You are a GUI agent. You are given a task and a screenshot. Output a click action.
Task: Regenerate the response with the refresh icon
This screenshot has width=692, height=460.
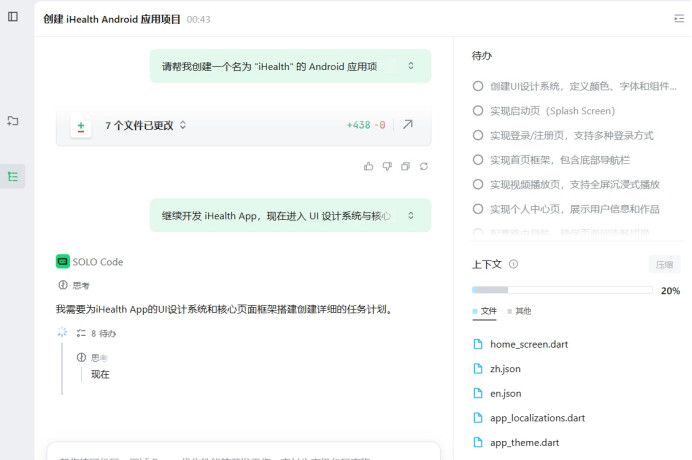(424, 166)
